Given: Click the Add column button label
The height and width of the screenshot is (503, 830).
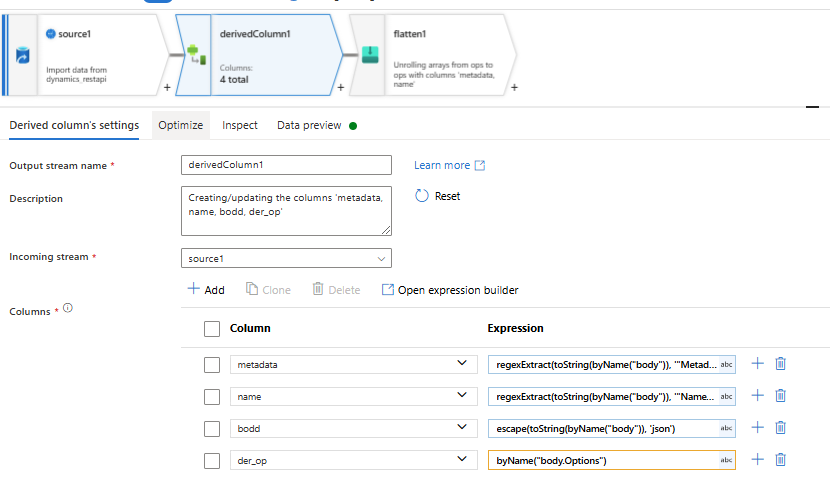Looking at the screenshot, I should click(214, 290).
